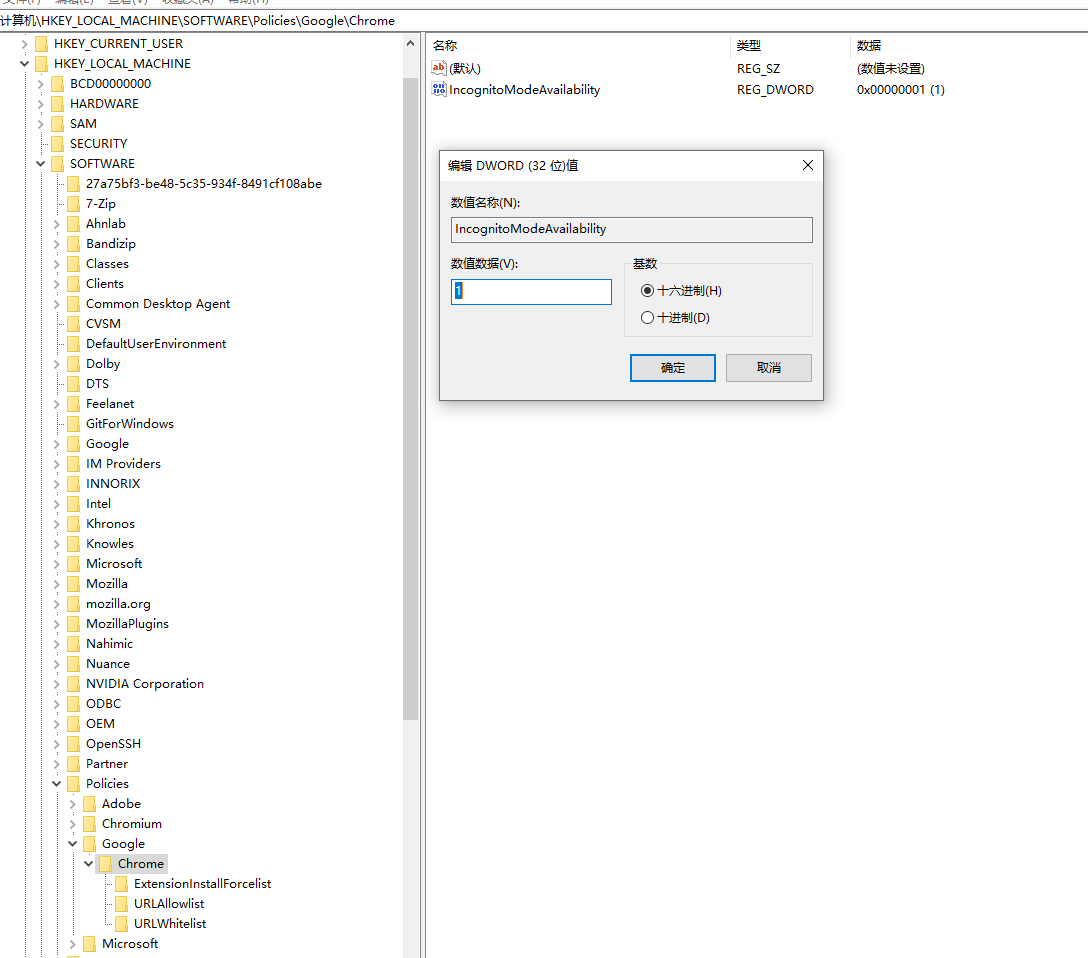Click the INNORIX folder icon
This screenshot has height=958, width=1088.
click(x=74, y=484)
